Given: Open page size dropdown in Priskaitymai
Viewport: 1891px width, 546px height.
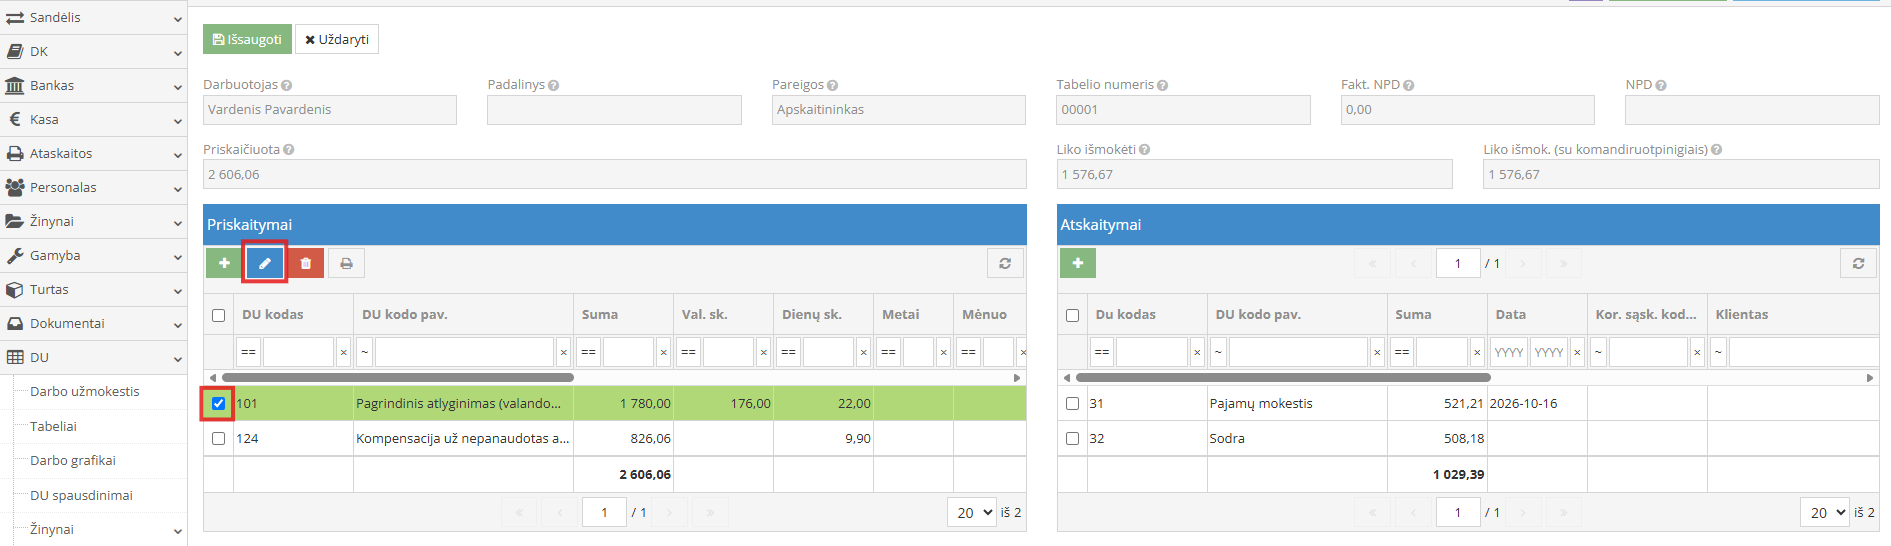Looking at the screenshot, I should click(x=972, y=512).
